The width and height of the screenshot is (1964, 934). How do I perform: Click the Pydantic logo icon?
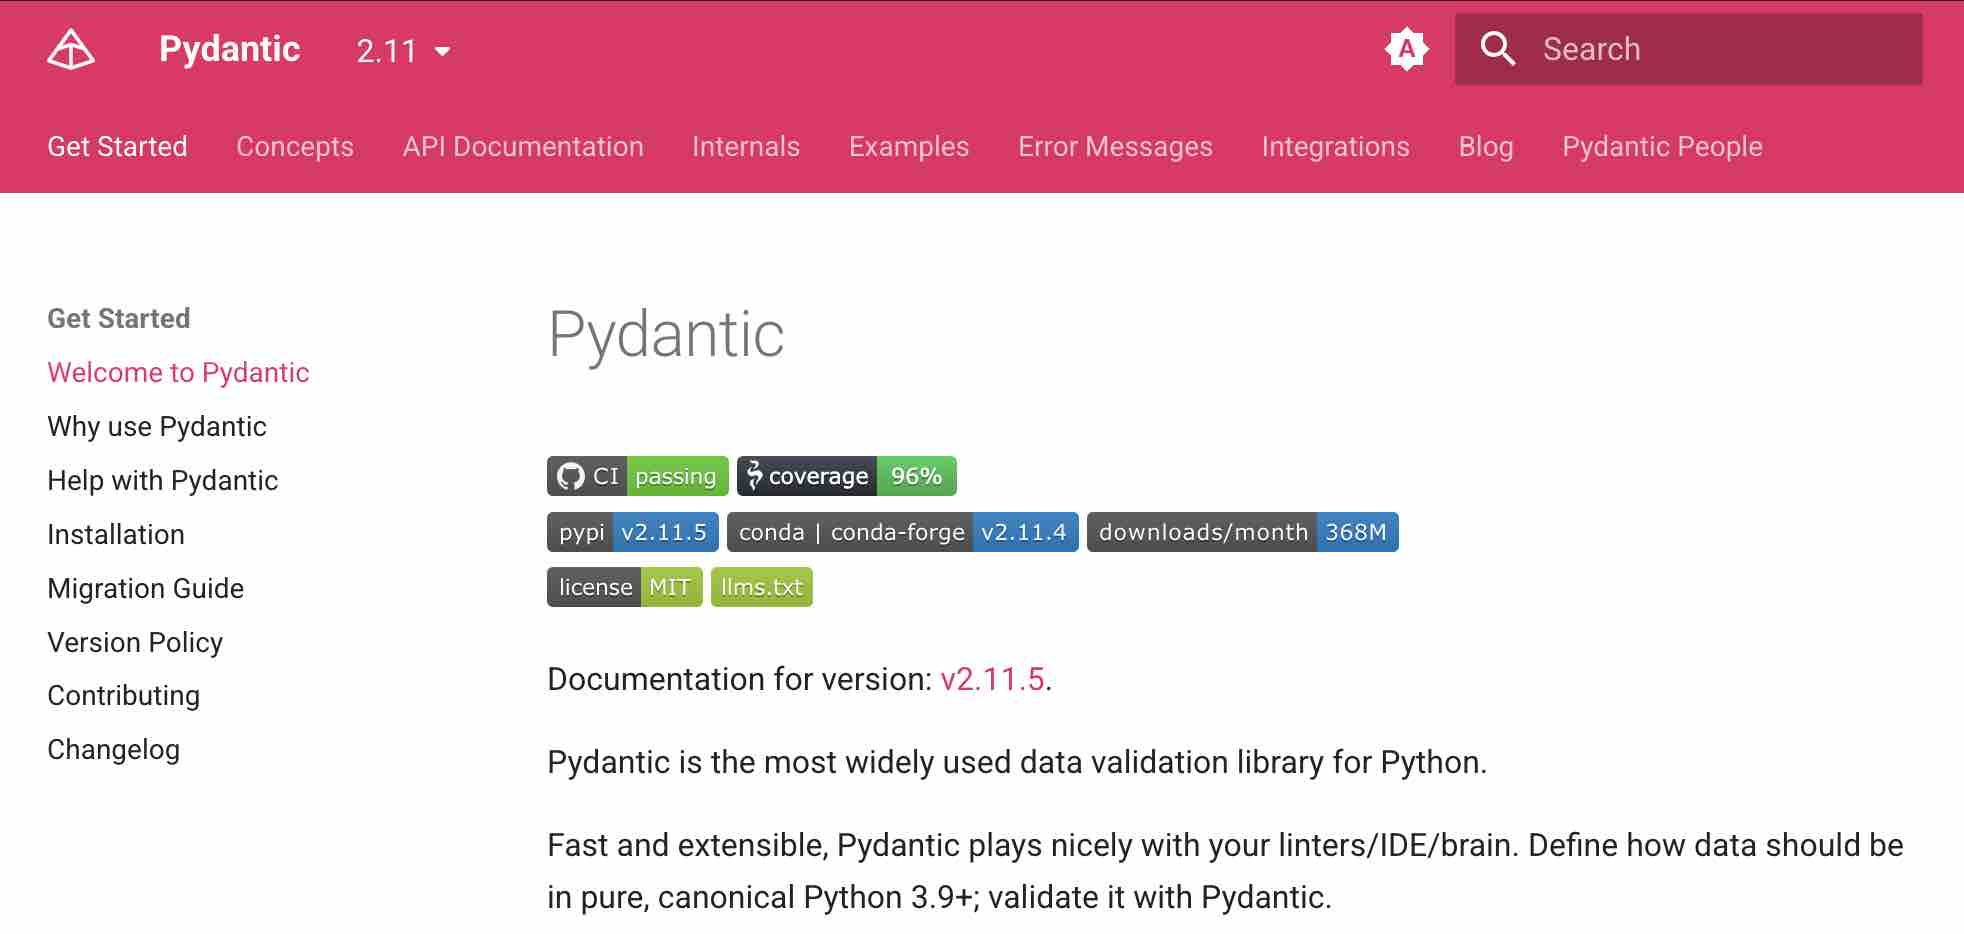coord(71,49)
